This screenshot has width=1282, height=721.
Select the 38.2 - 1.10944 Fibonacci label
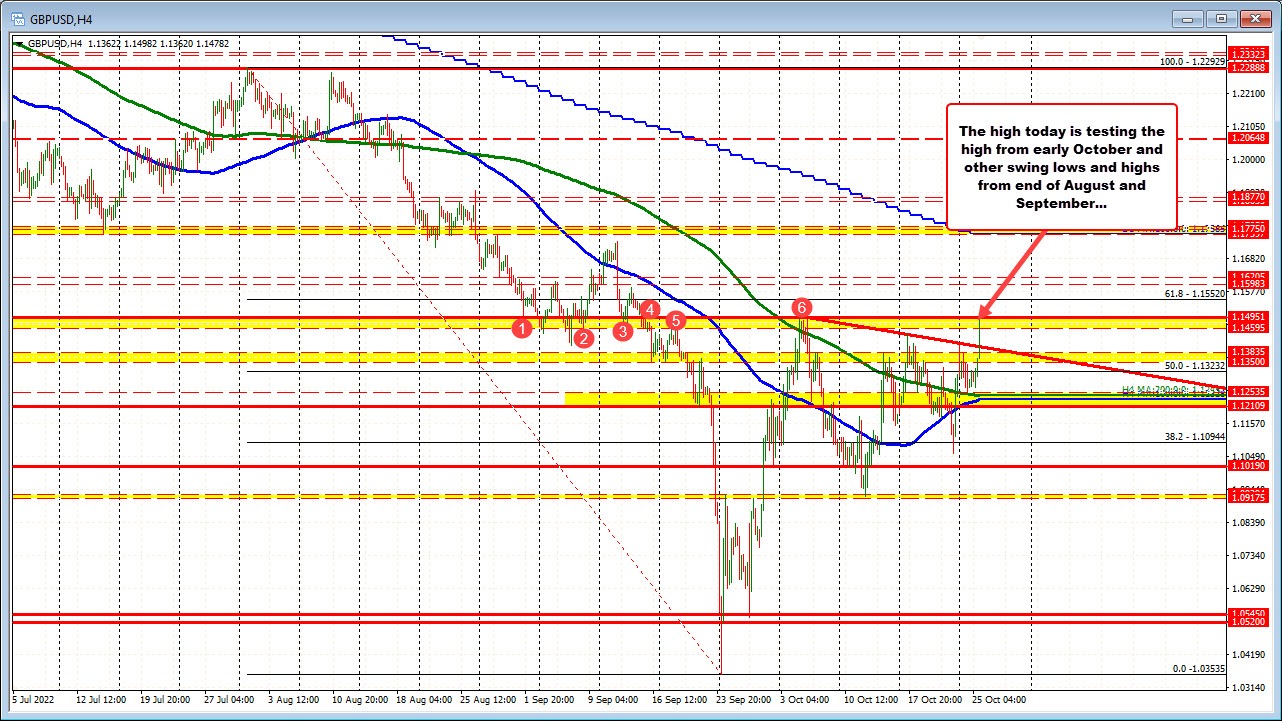[x=1196, y=436]
